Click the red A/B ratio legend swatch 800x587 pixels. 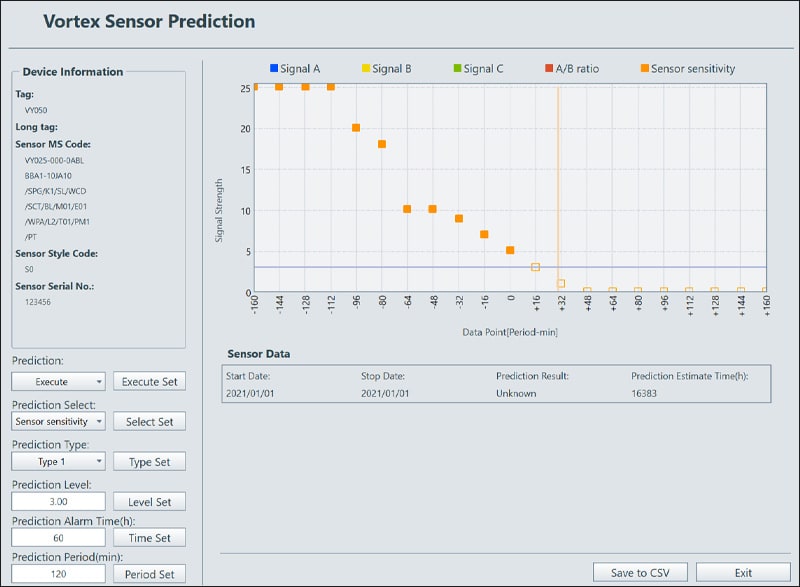coord(550,69)
